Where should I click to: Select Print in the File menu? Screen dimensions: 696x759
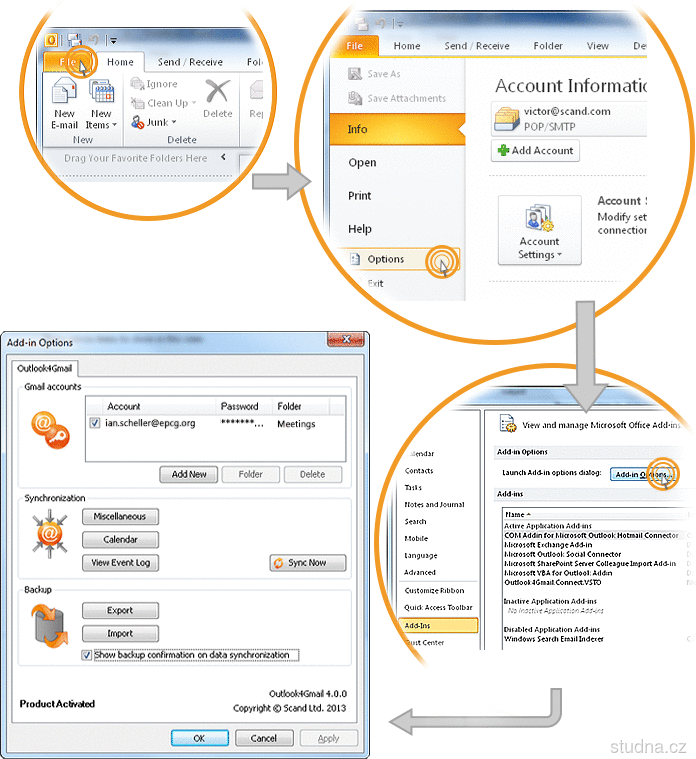360,196
